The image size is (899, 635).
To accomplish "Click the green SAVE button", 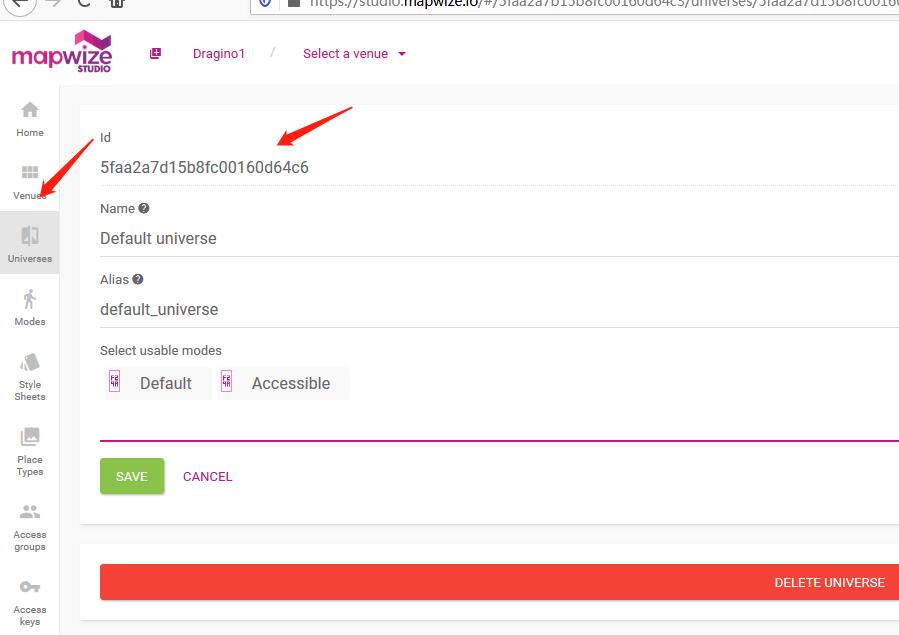I will coord(132,476).
